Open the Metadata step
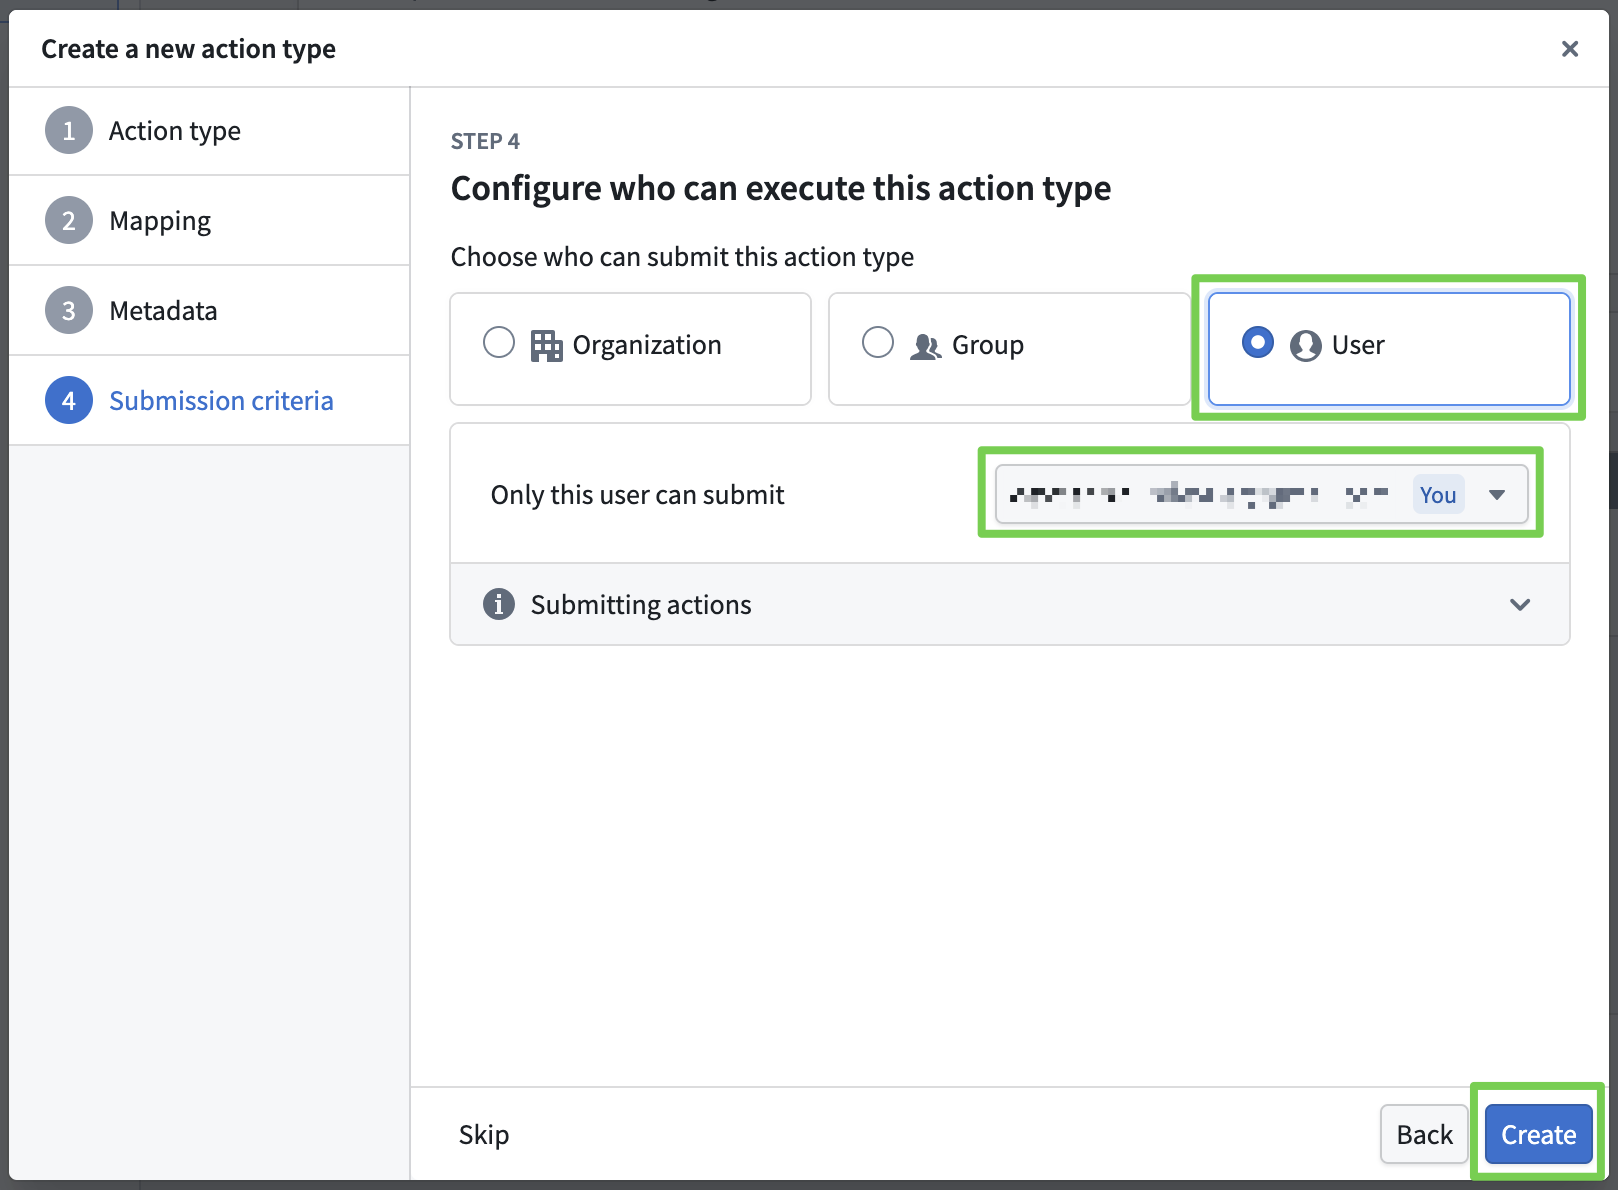 [163, 311]
